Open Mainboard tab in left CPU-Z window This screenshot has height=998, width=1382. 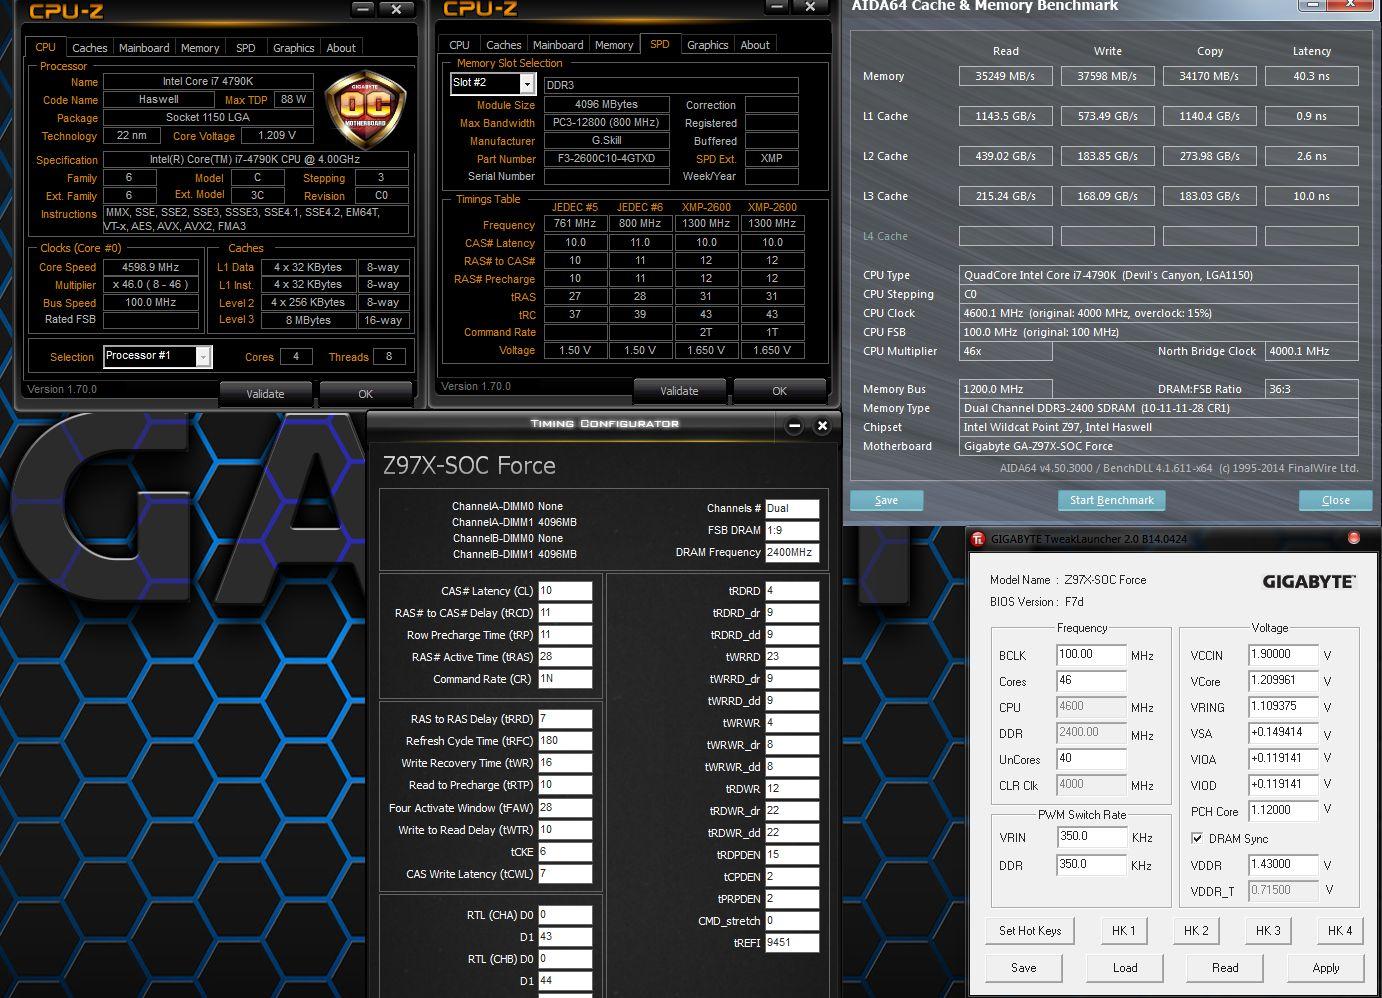(144, 48)
